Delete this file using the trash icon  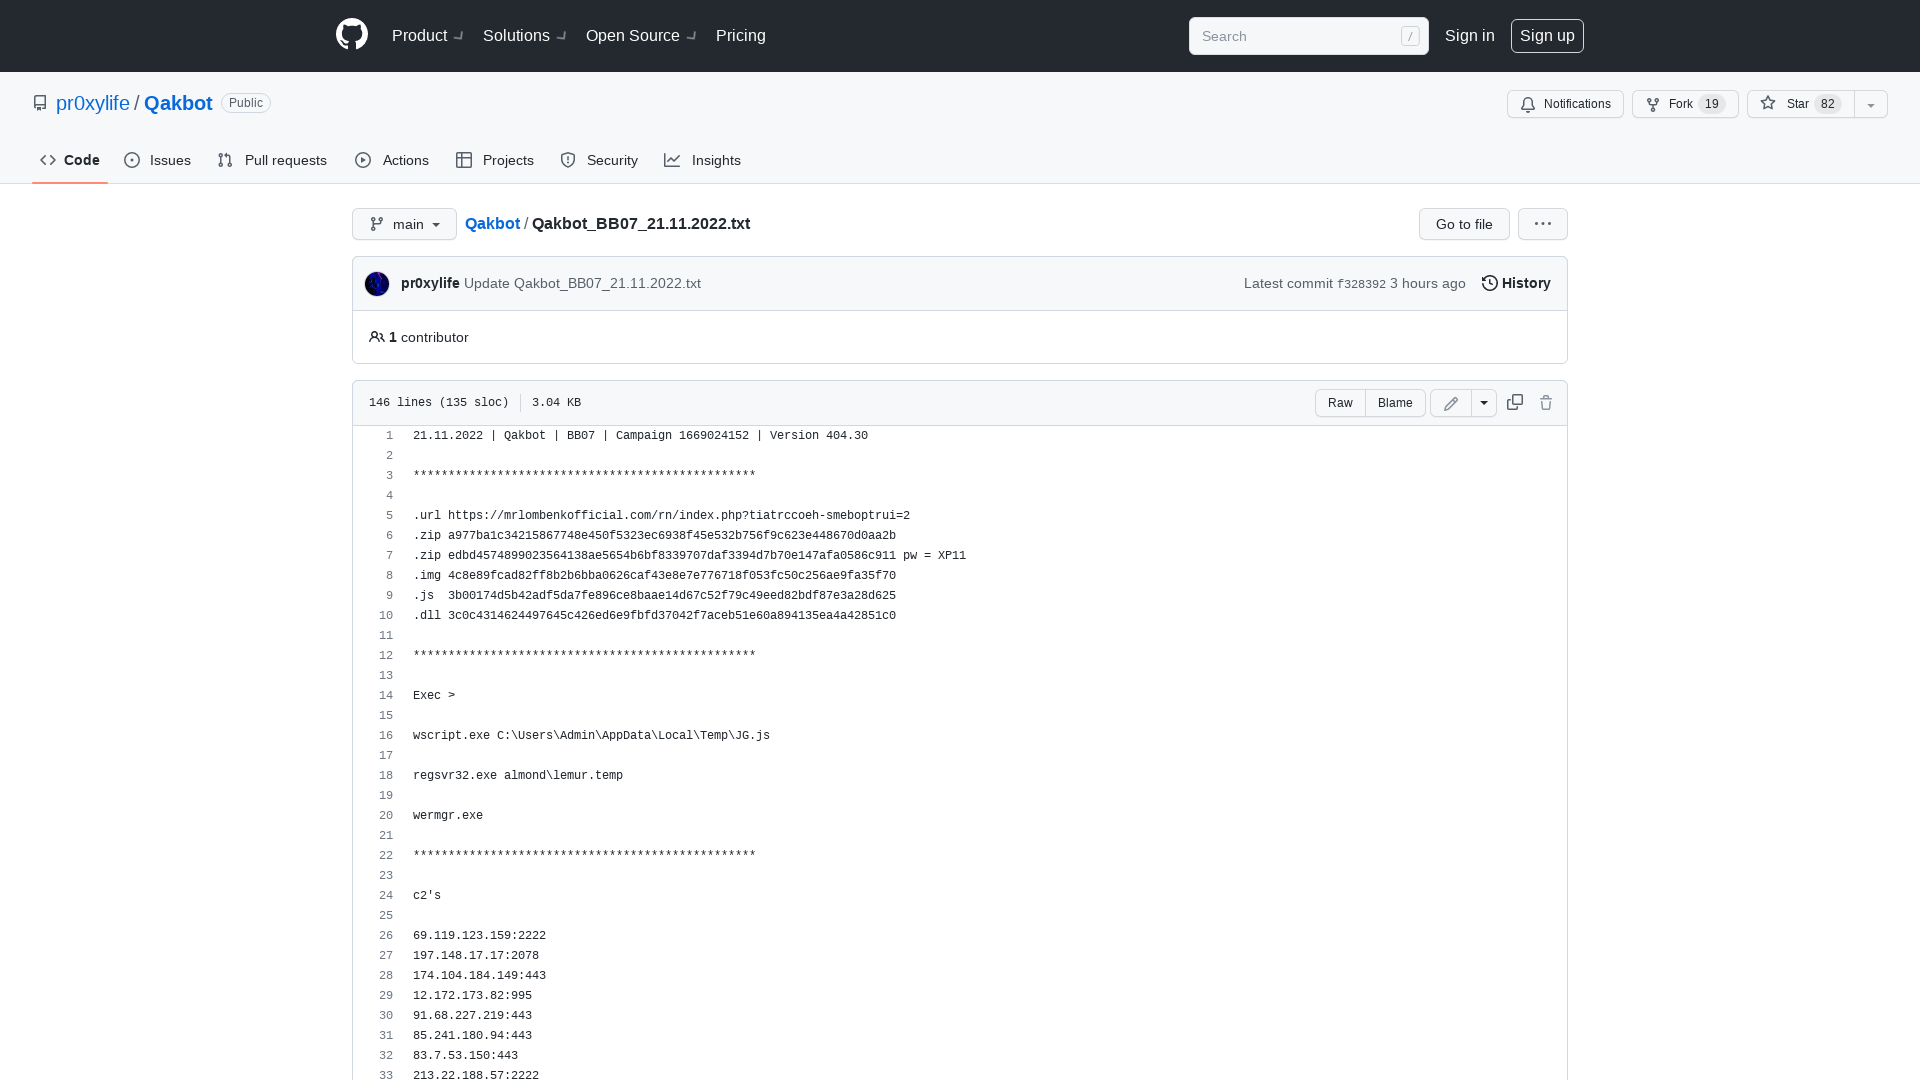tap(1546, 402)
